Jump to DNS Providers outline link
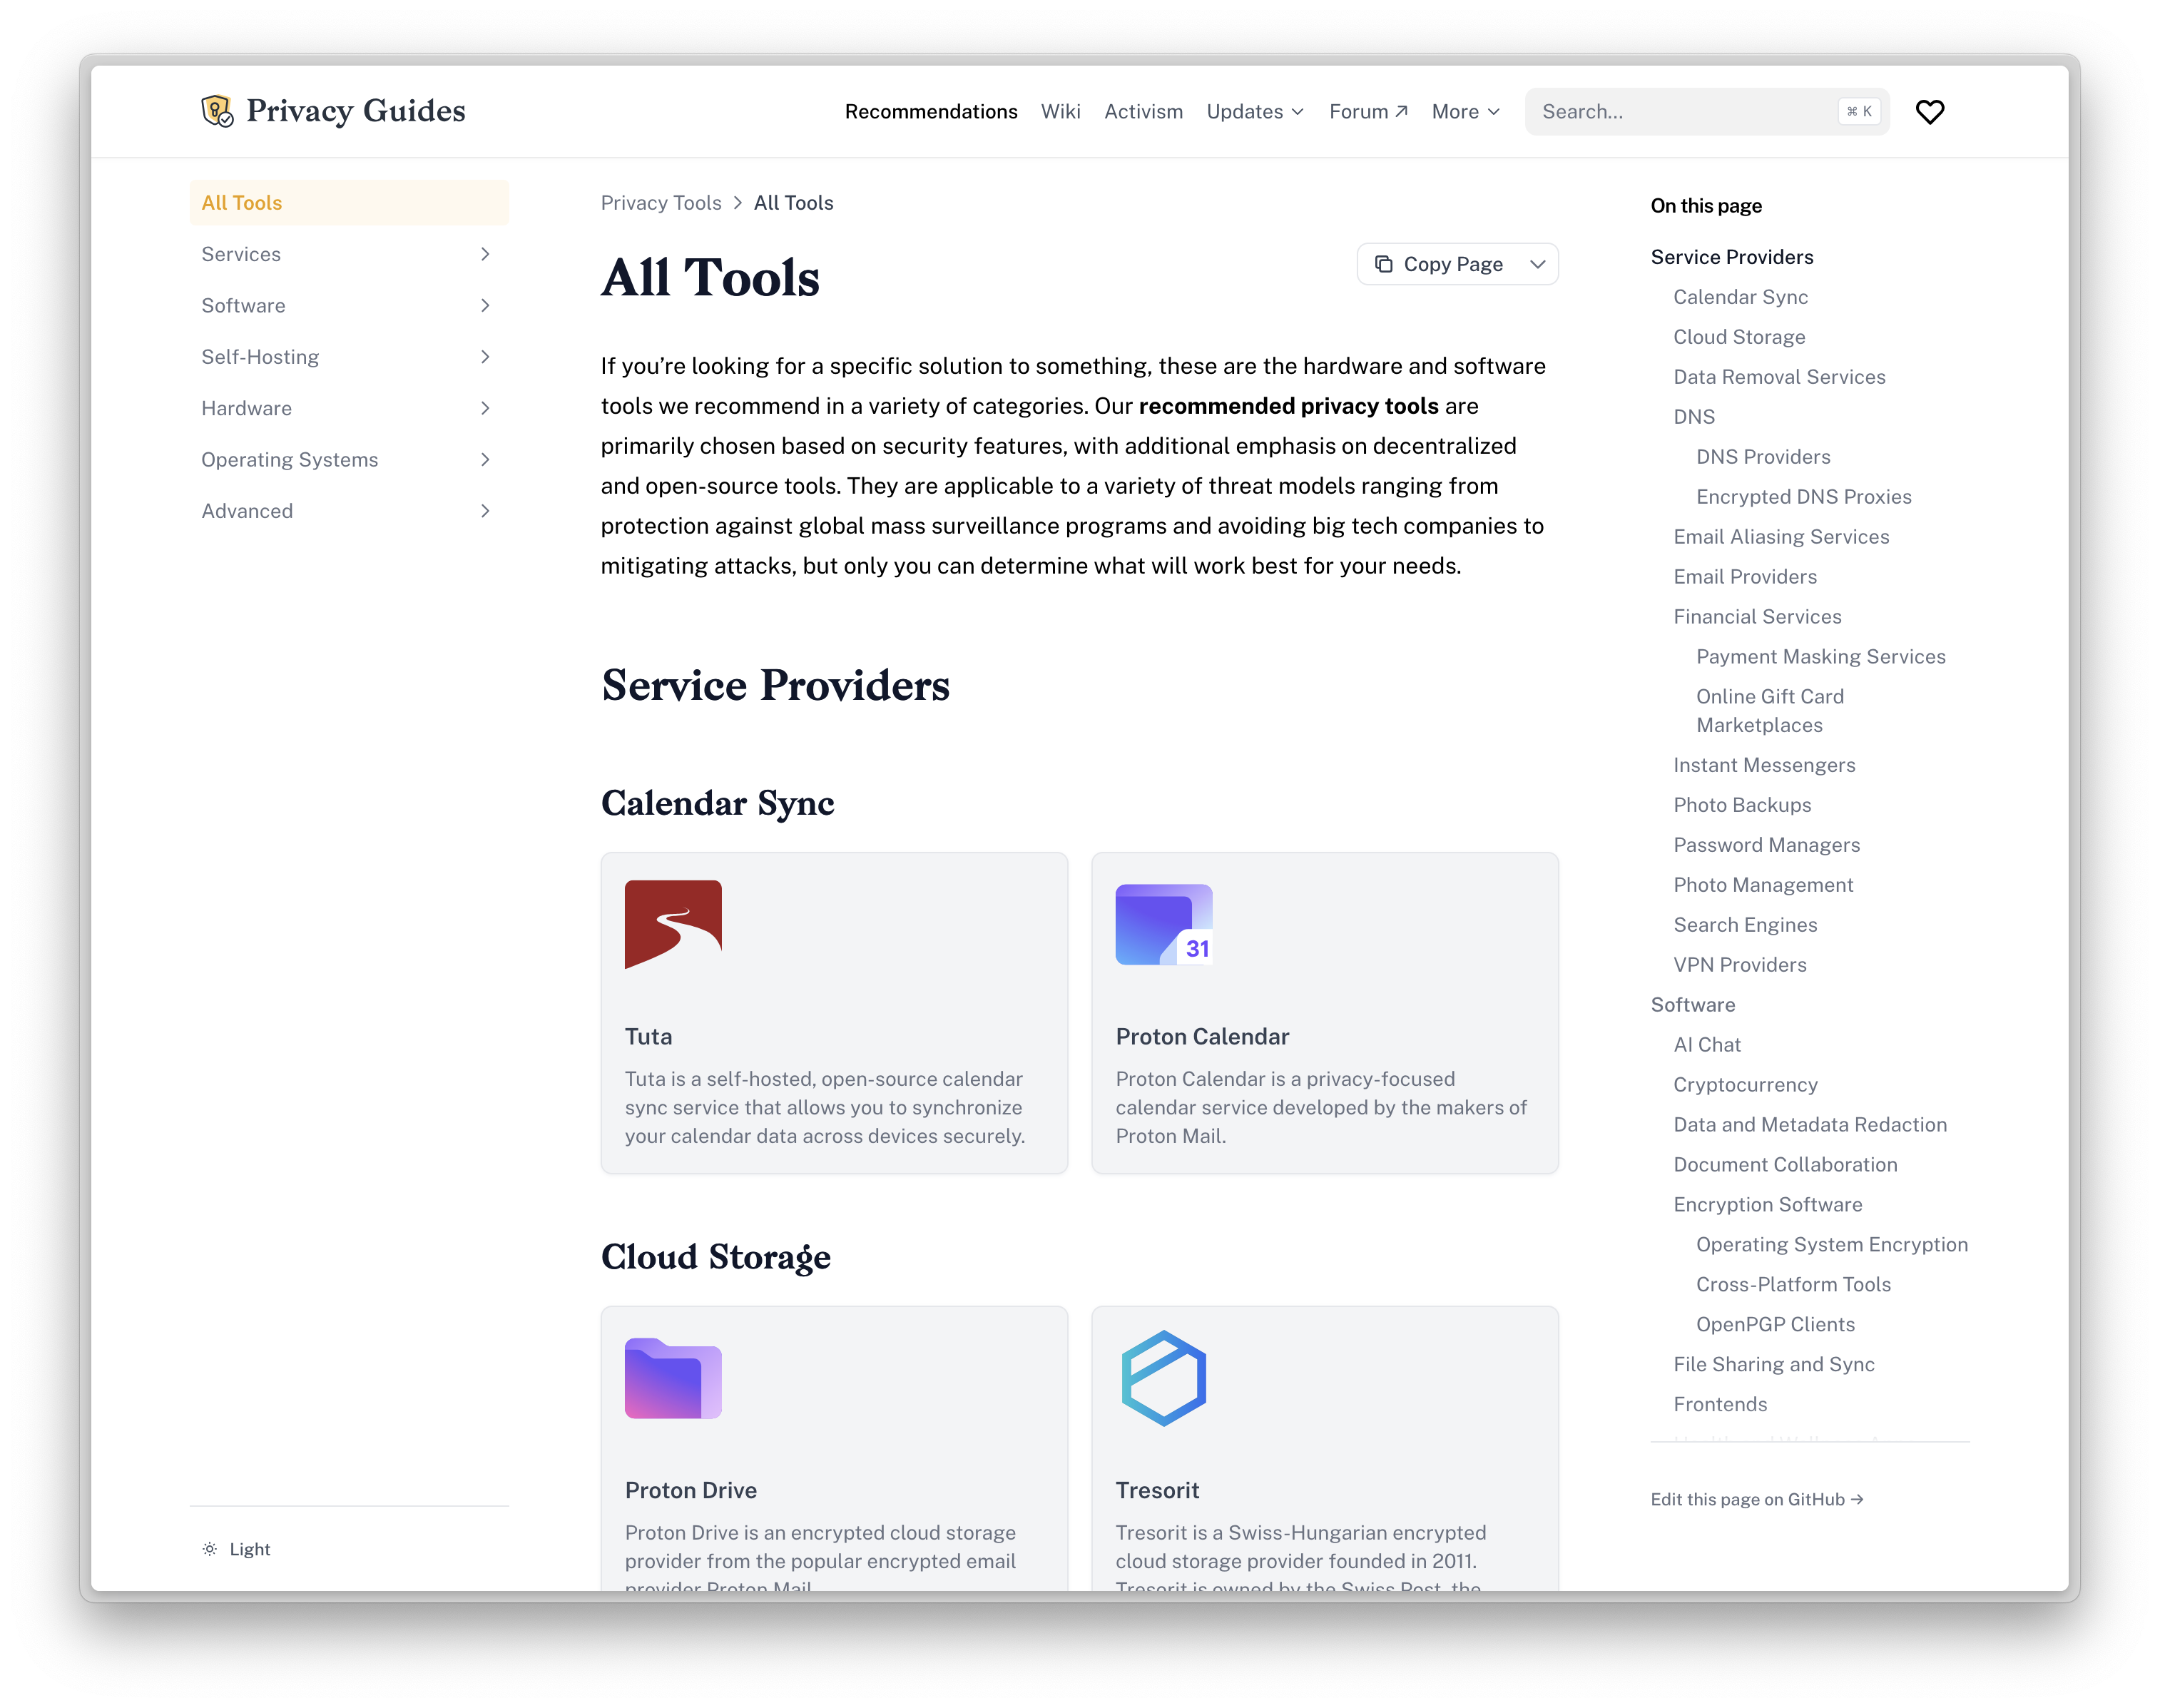The image size is (2160, 1708). pyautogui.click(x=1764, y=457)
